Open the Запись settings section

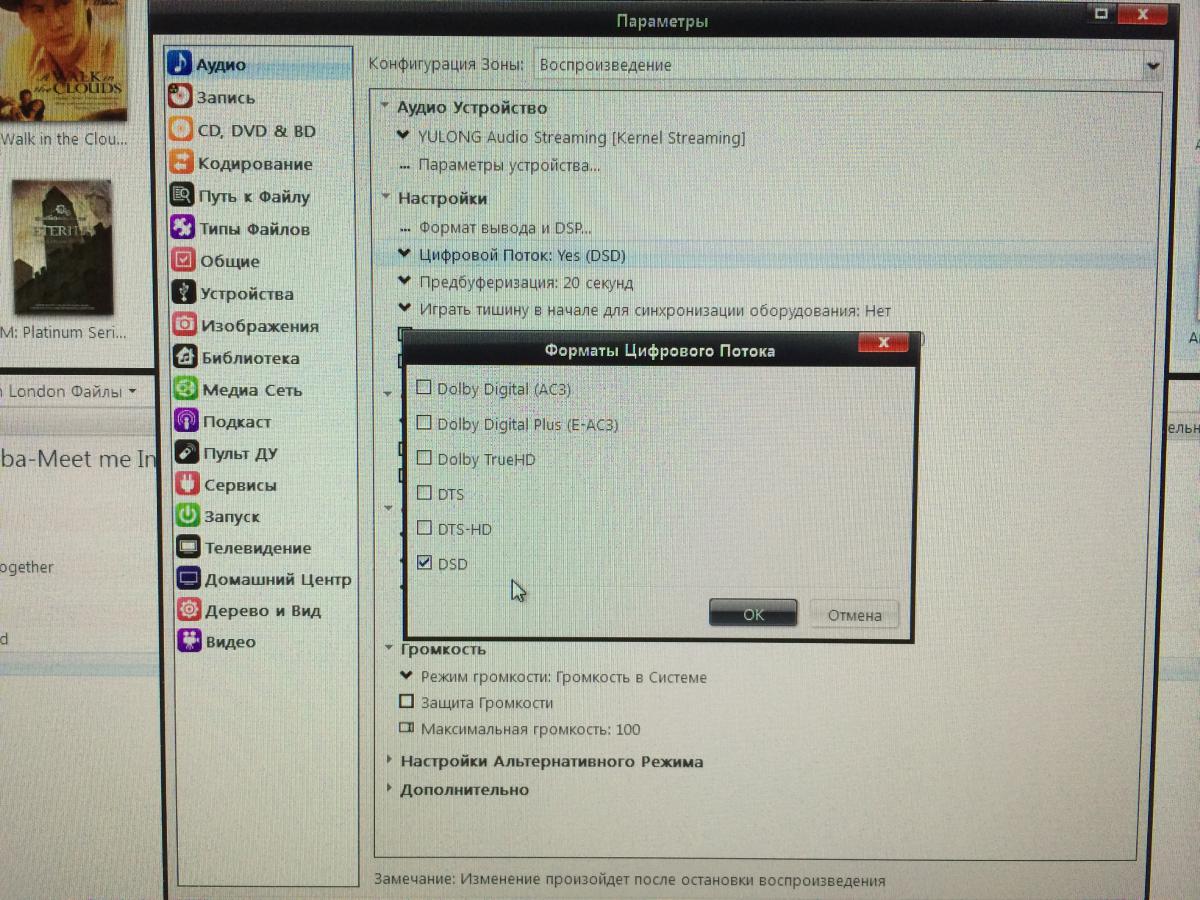226,98
